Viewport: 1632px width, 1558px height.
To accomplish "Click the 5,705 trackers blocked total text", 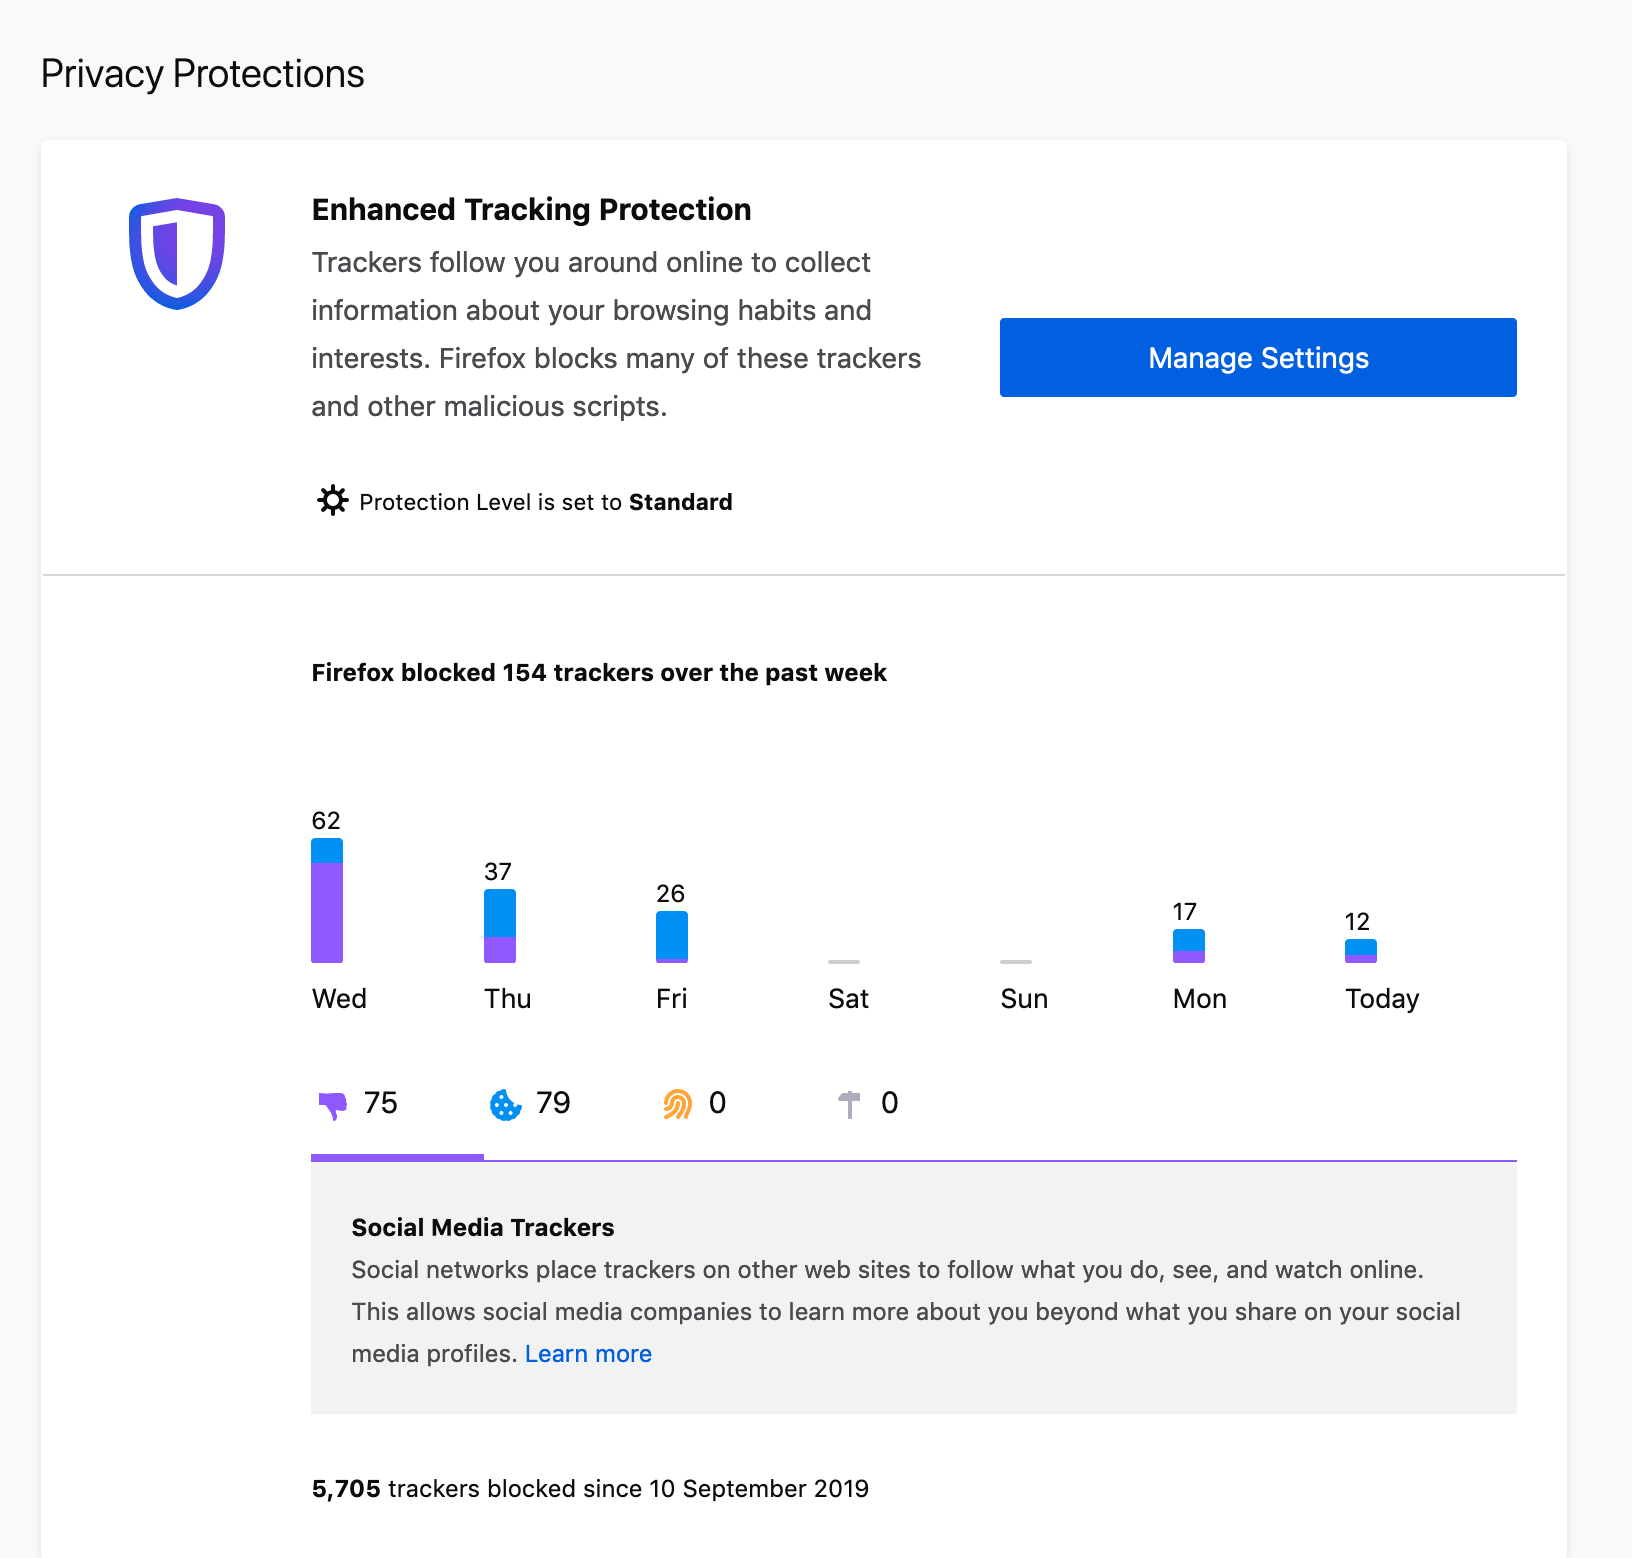I will [x=590, y=1489].
